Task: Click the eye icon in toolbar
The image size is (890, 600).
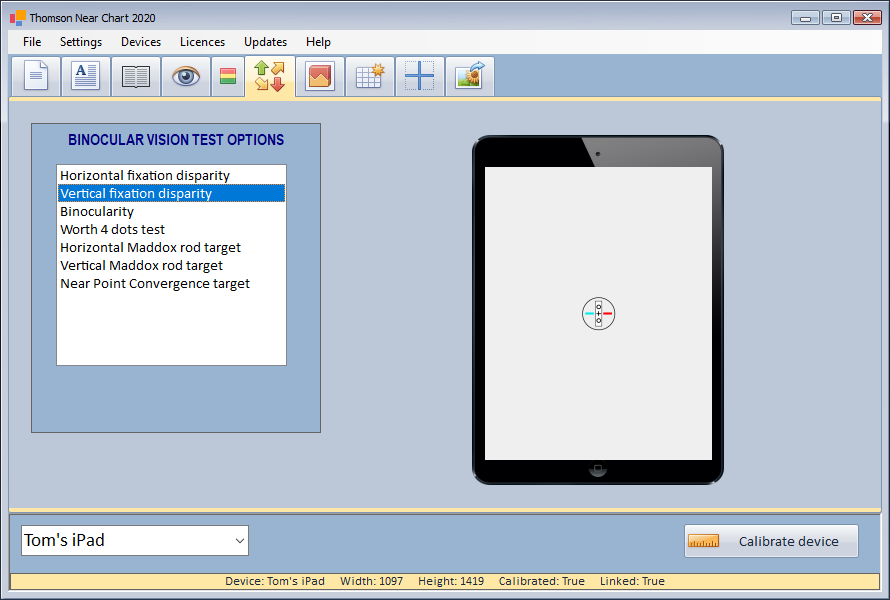Action: point(186,77)
